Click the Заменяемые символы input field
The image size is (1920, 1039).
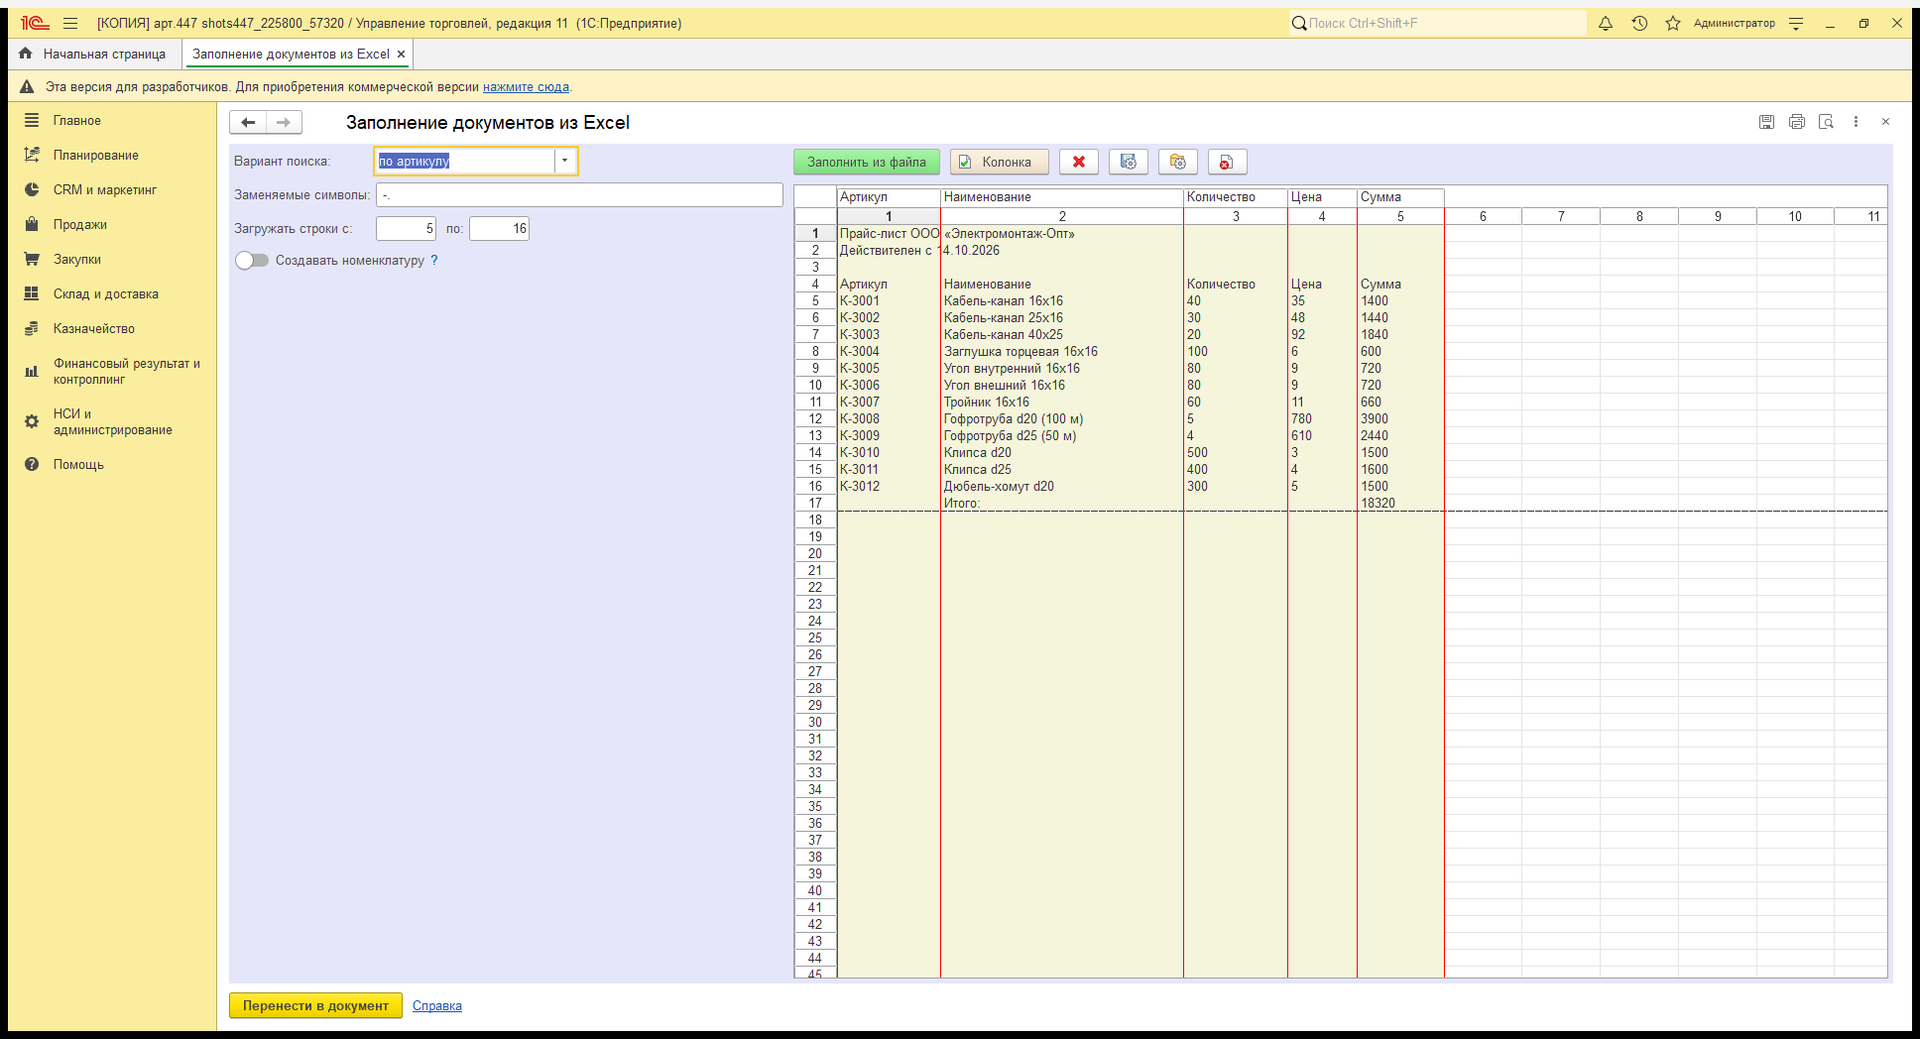[579, 195]
